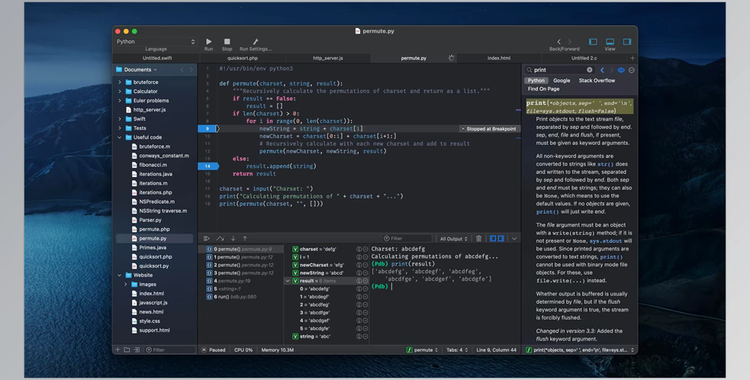This screenshot has height=380, width=750.
Task: Click the breakpoint marker on line 9
Action: click(x=208, y=128)
